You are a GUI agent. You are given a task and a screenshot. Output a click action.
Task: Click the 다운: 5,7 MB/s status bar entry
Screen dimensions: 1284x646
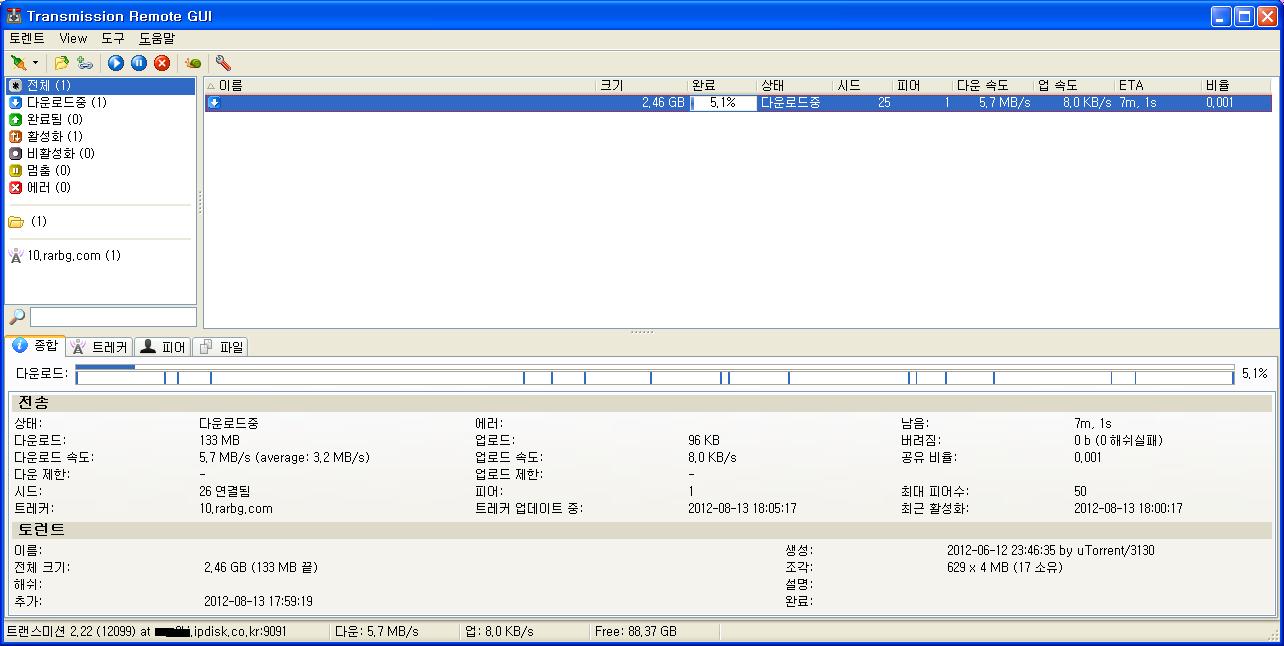click(376, 631)
